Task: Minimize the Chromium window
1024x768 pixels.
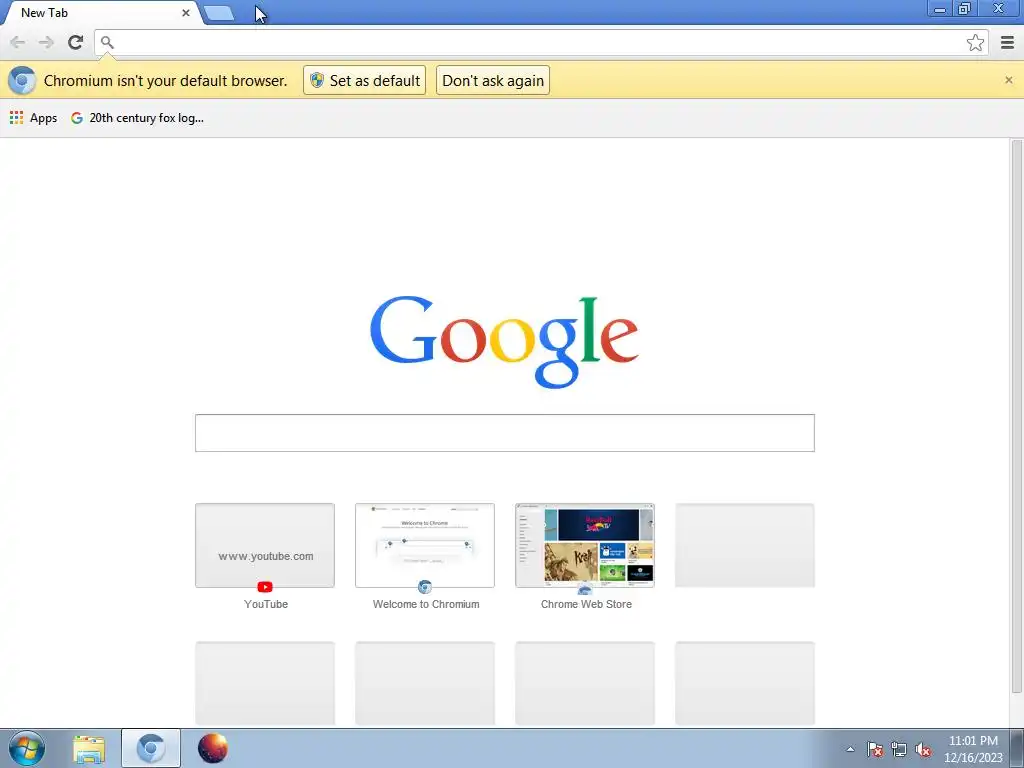Action: tap(940, 9)
